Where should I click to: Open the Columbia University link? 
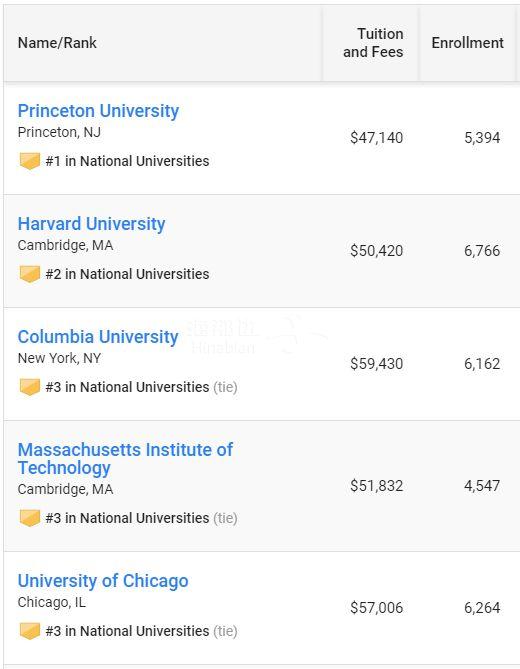(98, 337)
